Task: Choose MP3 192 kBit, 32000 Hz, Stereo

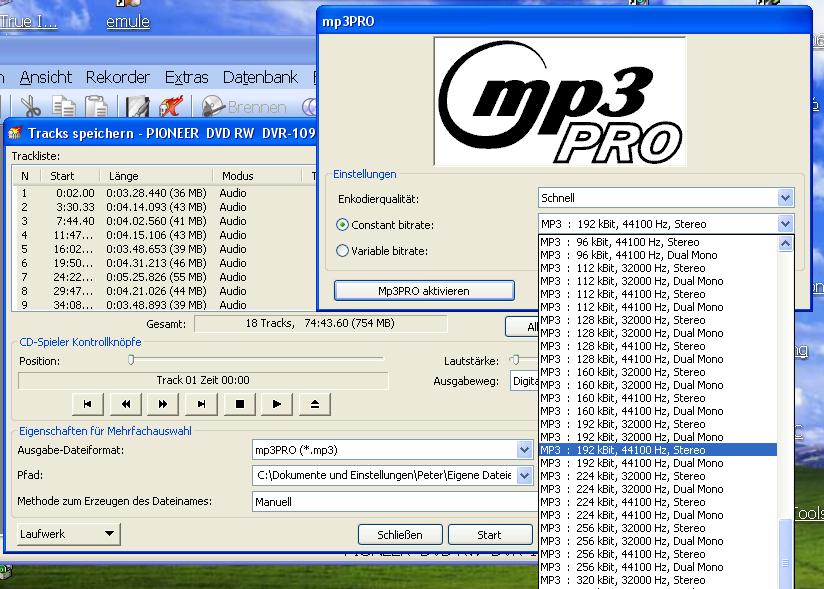Action: (x=658, y=424)
